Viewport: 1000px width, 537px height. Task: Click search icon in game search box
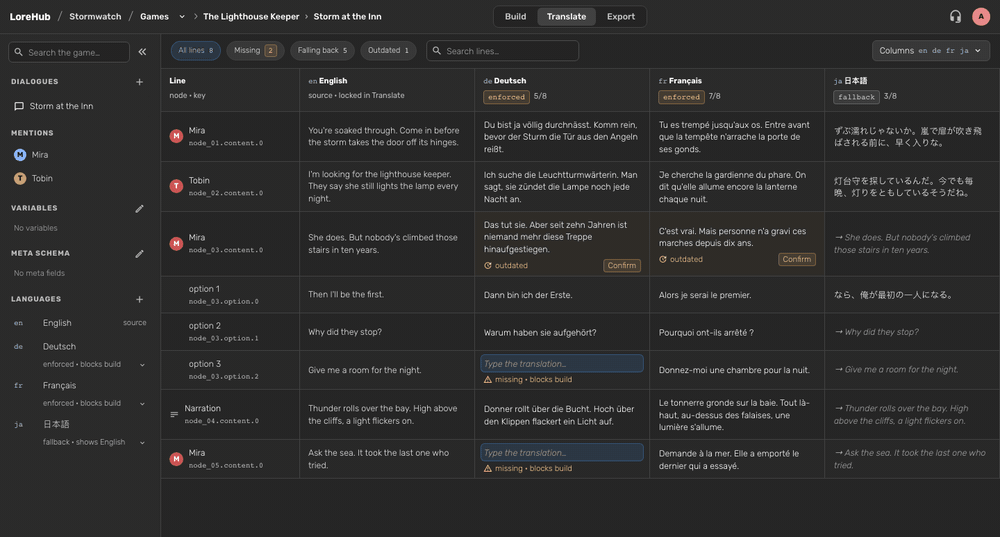pos(18,52)
